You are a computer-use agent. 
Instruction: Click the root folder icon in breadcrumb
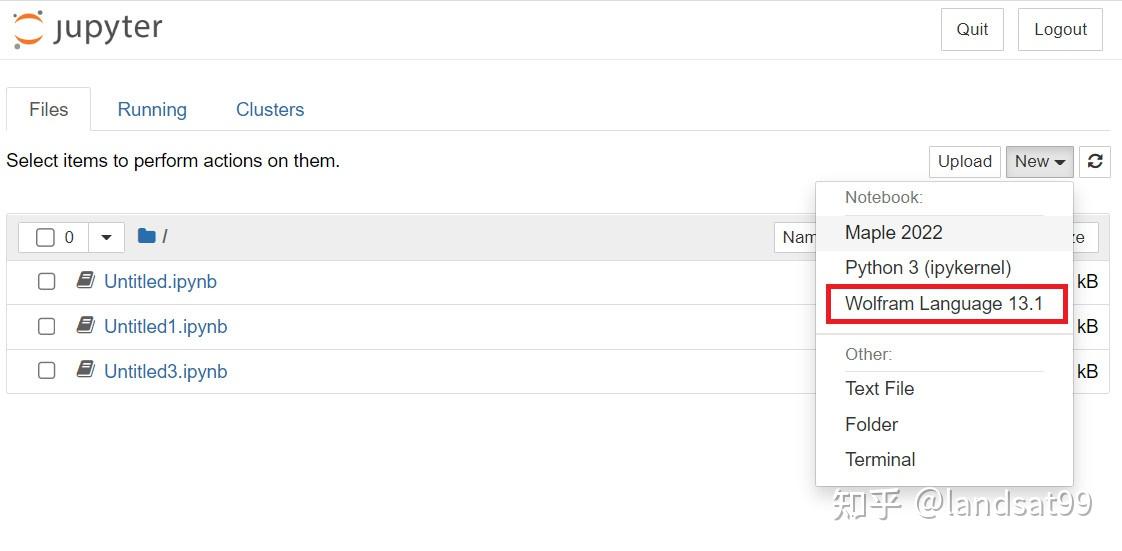pos(146,236)
